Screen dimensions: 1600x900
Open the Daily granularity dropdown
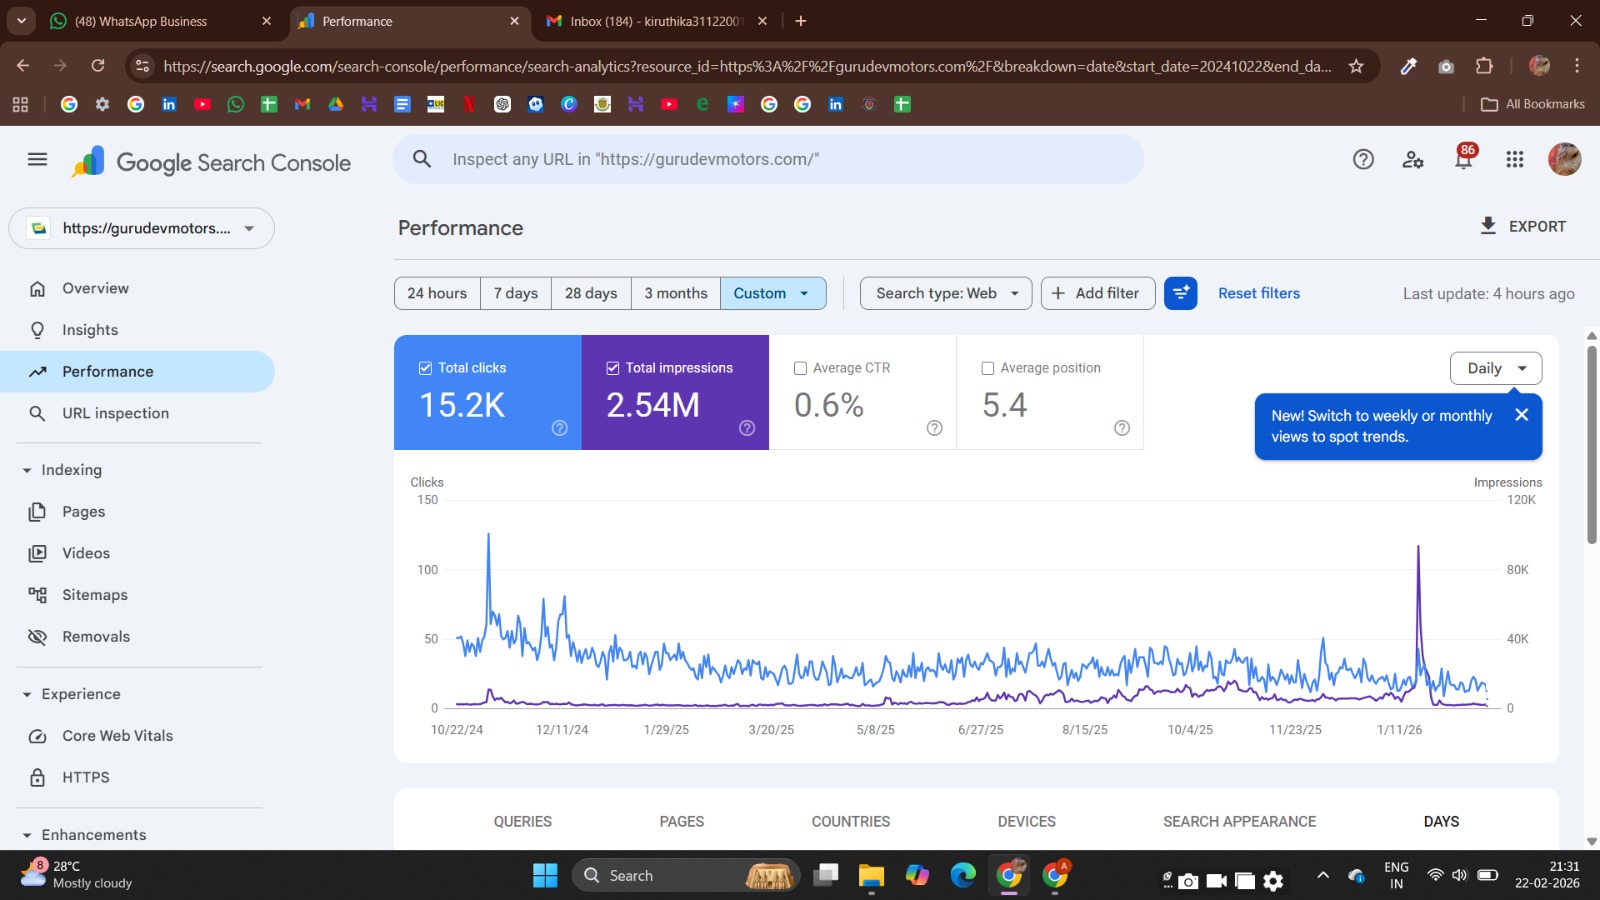pos(1495,368)
